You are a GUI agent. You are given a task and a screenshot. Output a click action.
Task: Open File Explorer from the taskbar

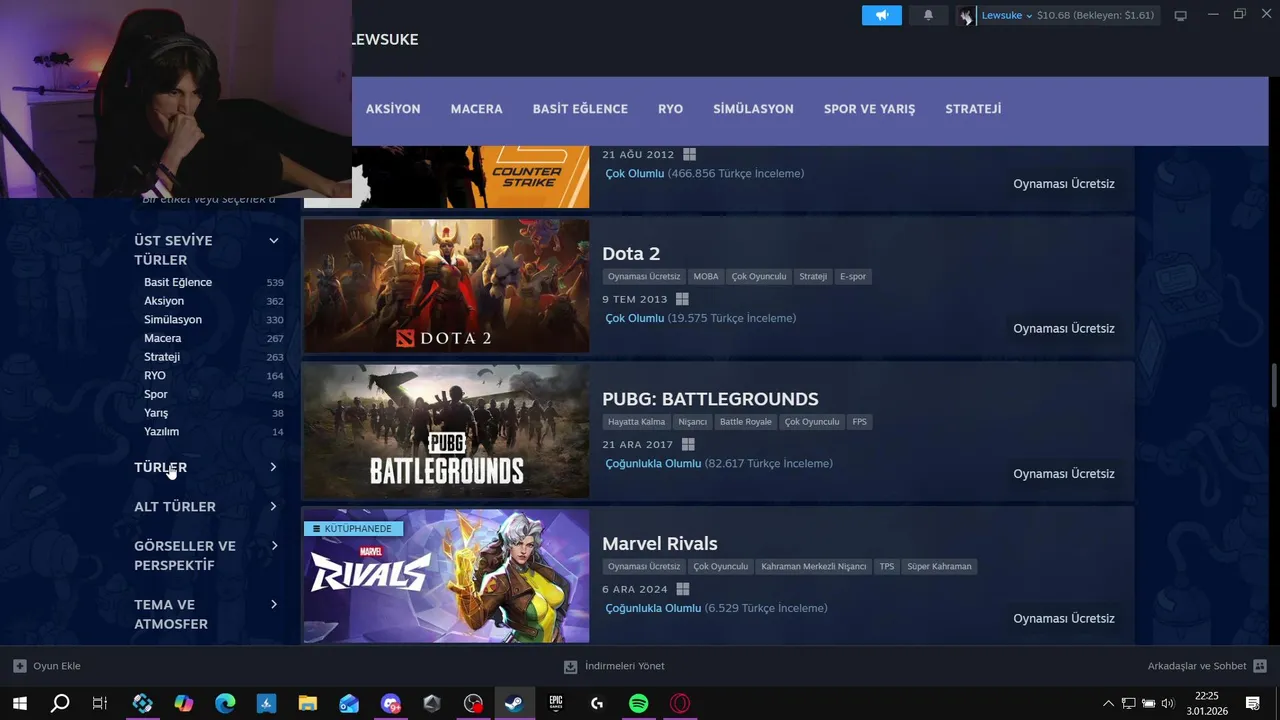tap(308, 703)
